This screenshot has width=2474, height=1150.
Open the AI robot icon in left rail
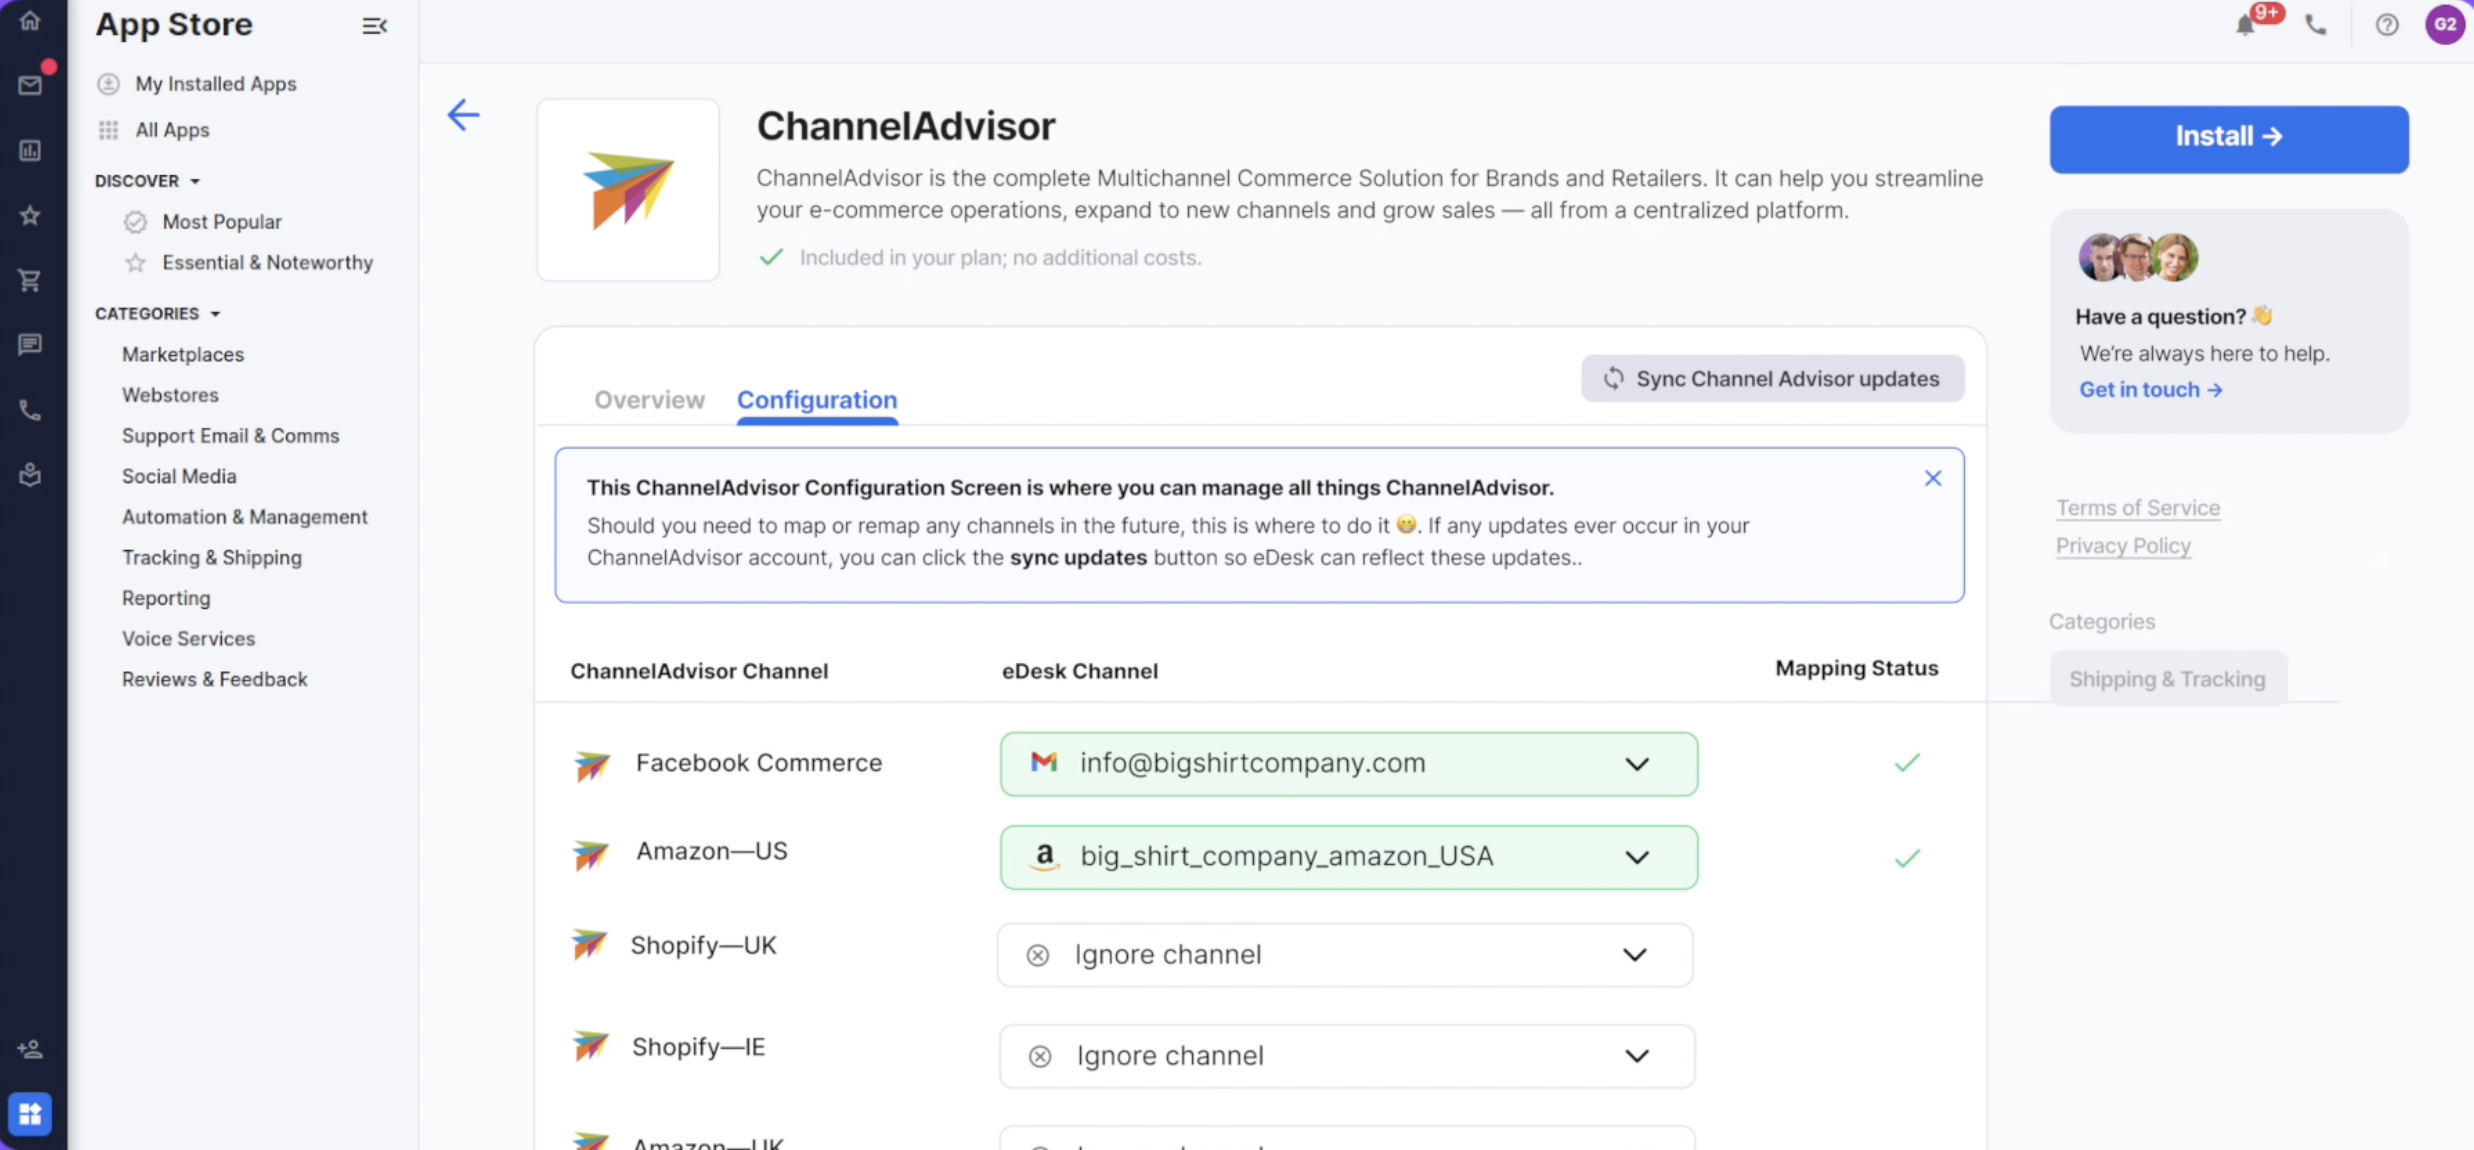(x=30, y=475)
